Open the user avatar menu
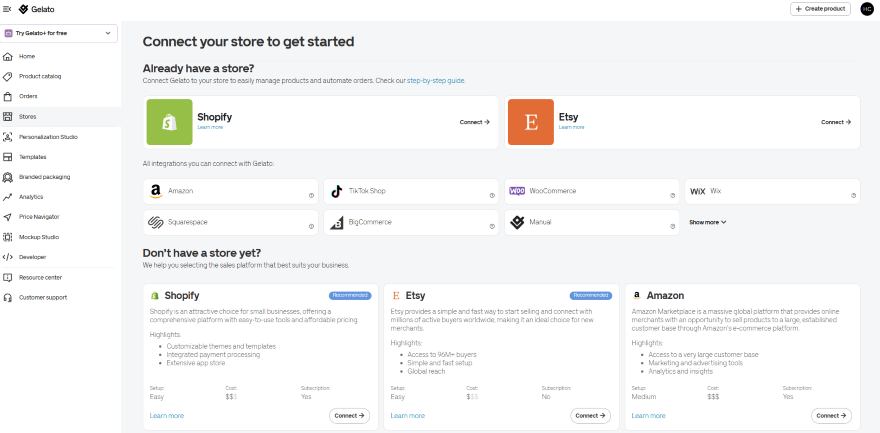880x433 pixels. point(867,9)
